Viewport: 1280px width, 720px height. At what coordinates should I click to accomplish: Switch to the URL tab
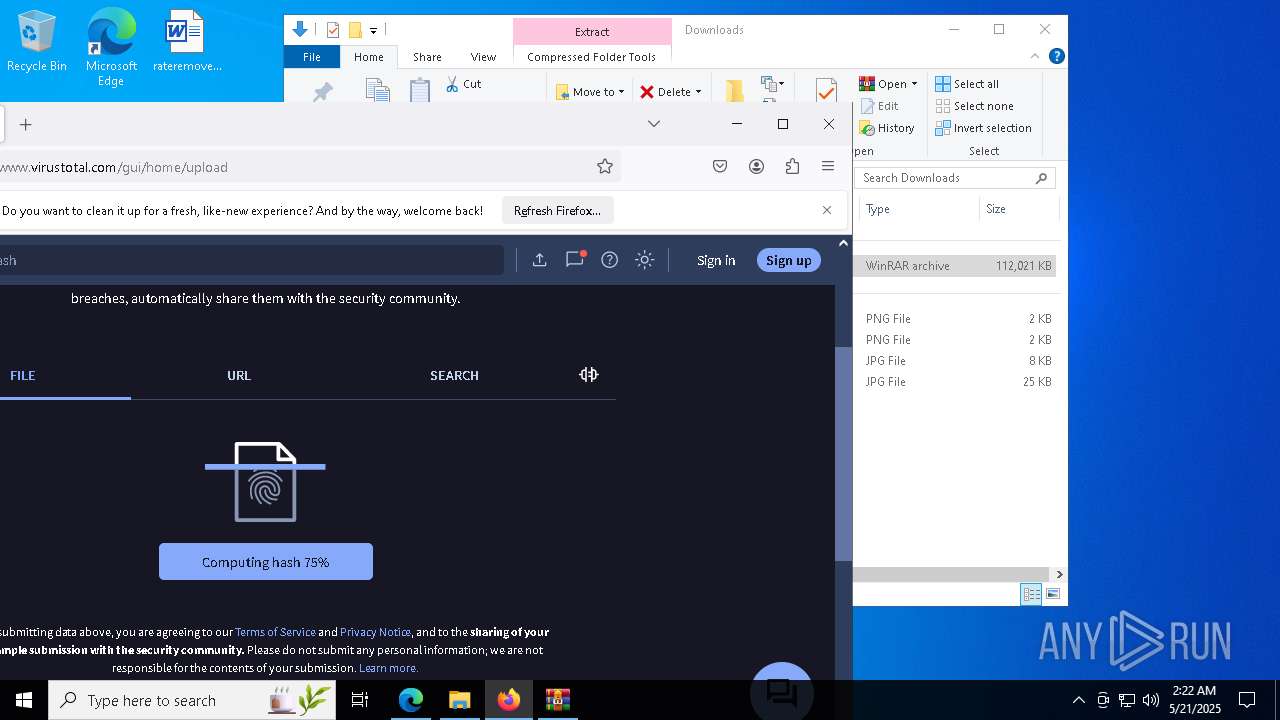pyautogui.click(x=239, y=375)
